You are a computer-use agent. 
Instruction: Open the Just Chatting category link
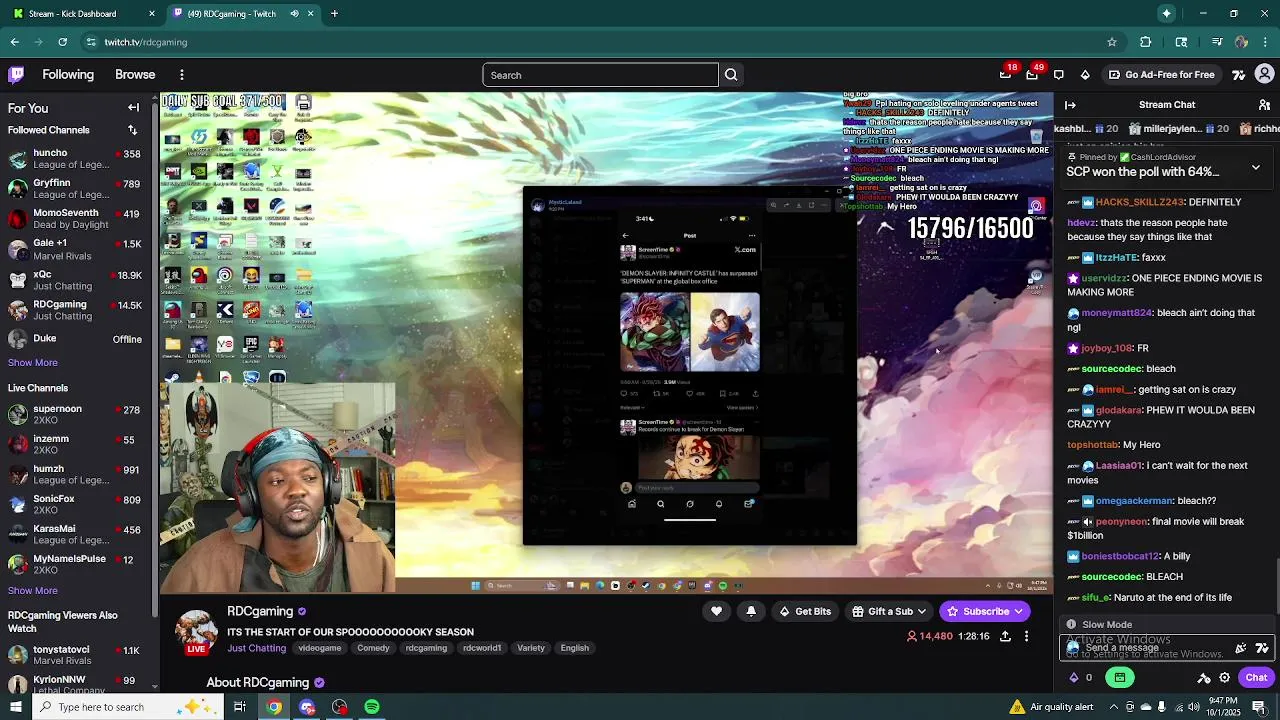tap(256, 648)
